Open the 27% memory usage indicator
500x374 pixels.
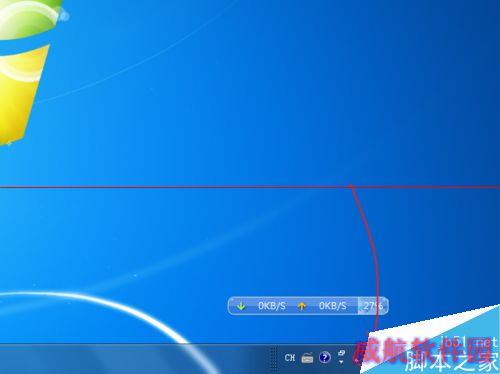pyautogui.click(x=373, y=306)
